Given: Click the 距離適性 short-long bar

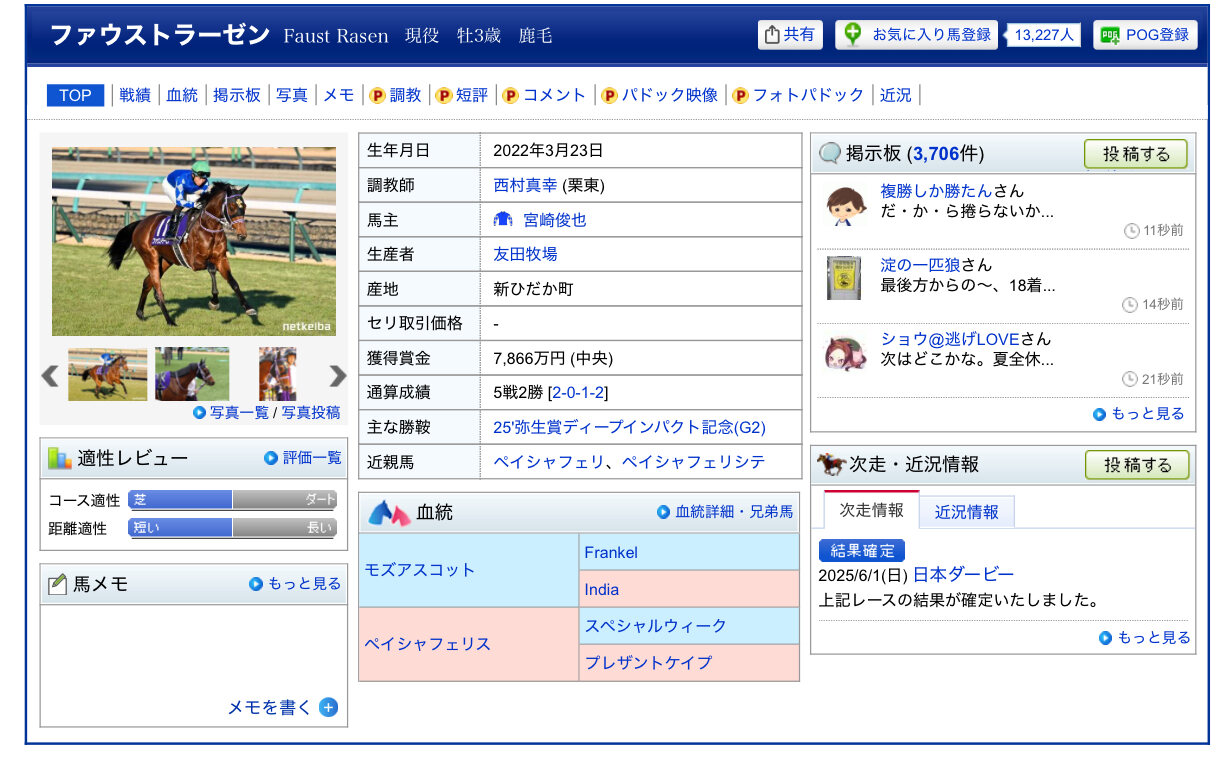Looking at the screenshot, I should (x=232, y=528).
